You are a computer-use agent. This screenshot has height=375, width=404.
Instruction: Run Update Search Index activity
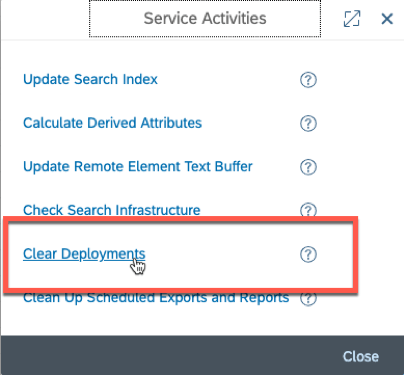click(90, 80)
